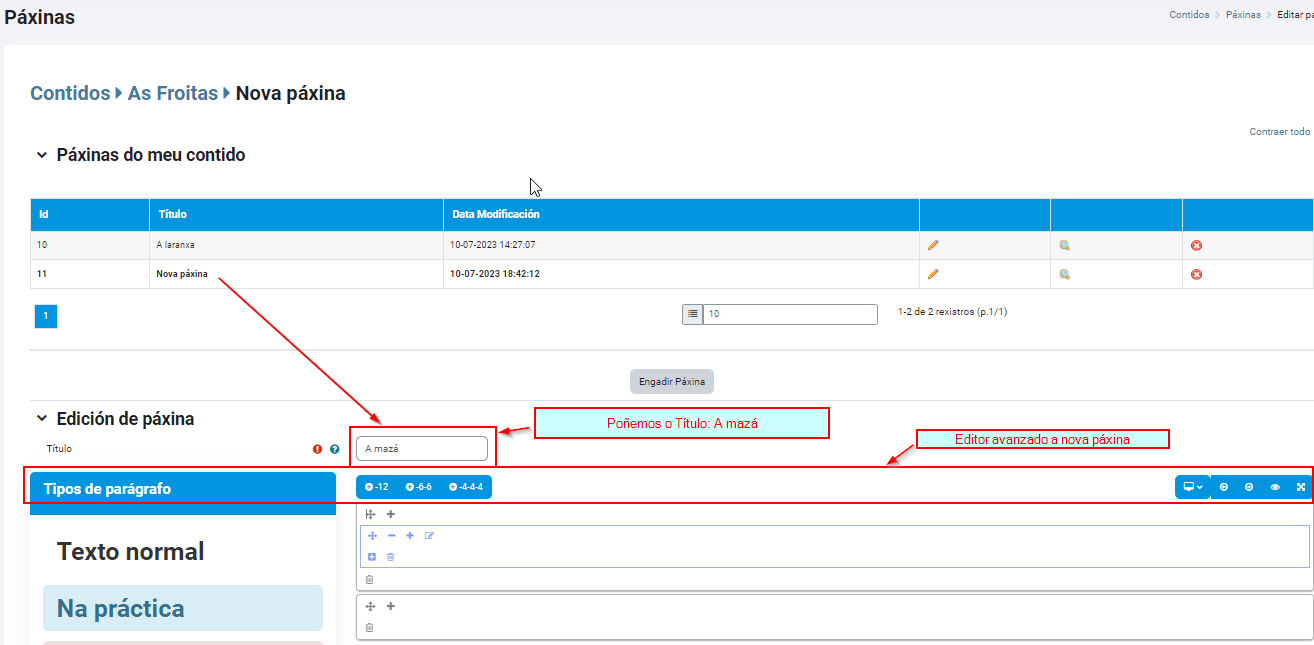1314x645 pixels.
Task: Add a 12-column row layout
Action: (377, 487)
